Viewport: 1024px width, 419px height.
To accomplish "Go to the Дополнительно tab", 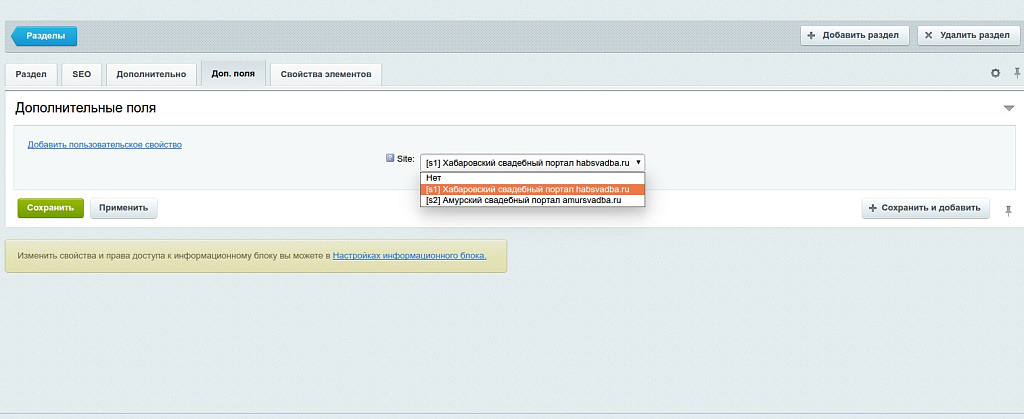I will (x=151, y=75).
